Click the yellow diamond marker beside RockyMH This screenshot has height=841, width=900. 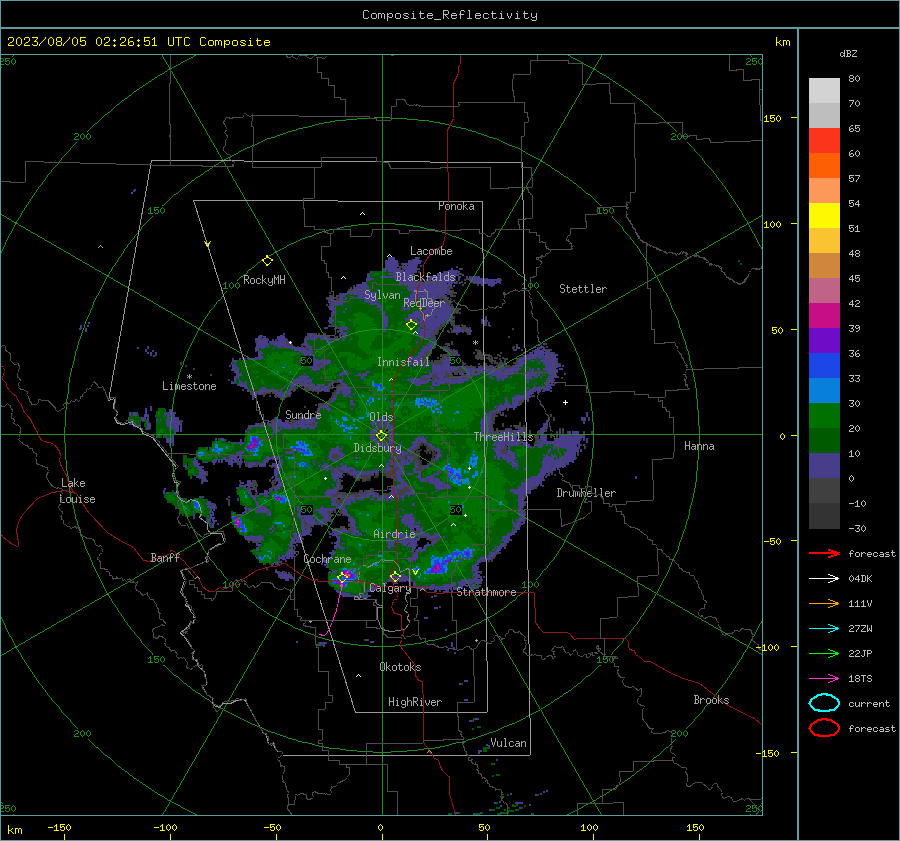click(267, 261)
